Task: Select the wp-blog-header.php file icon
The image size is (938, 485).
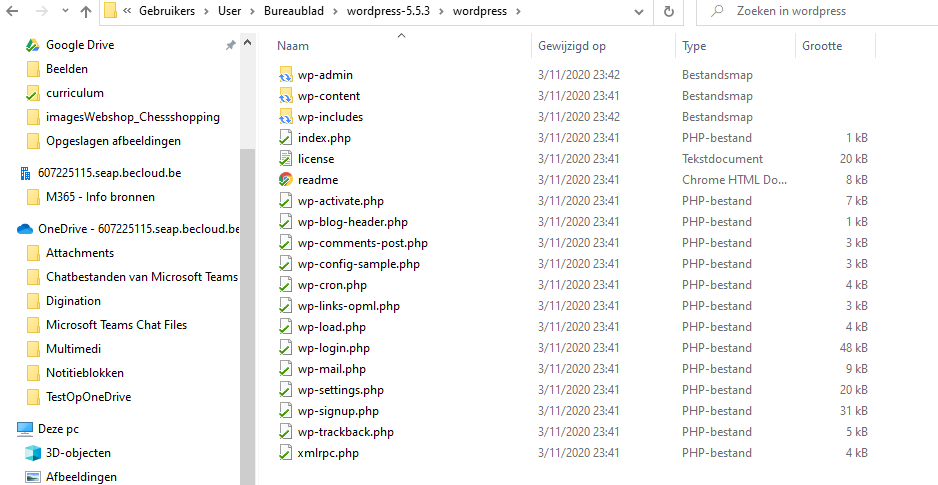Action: point(285,222)
